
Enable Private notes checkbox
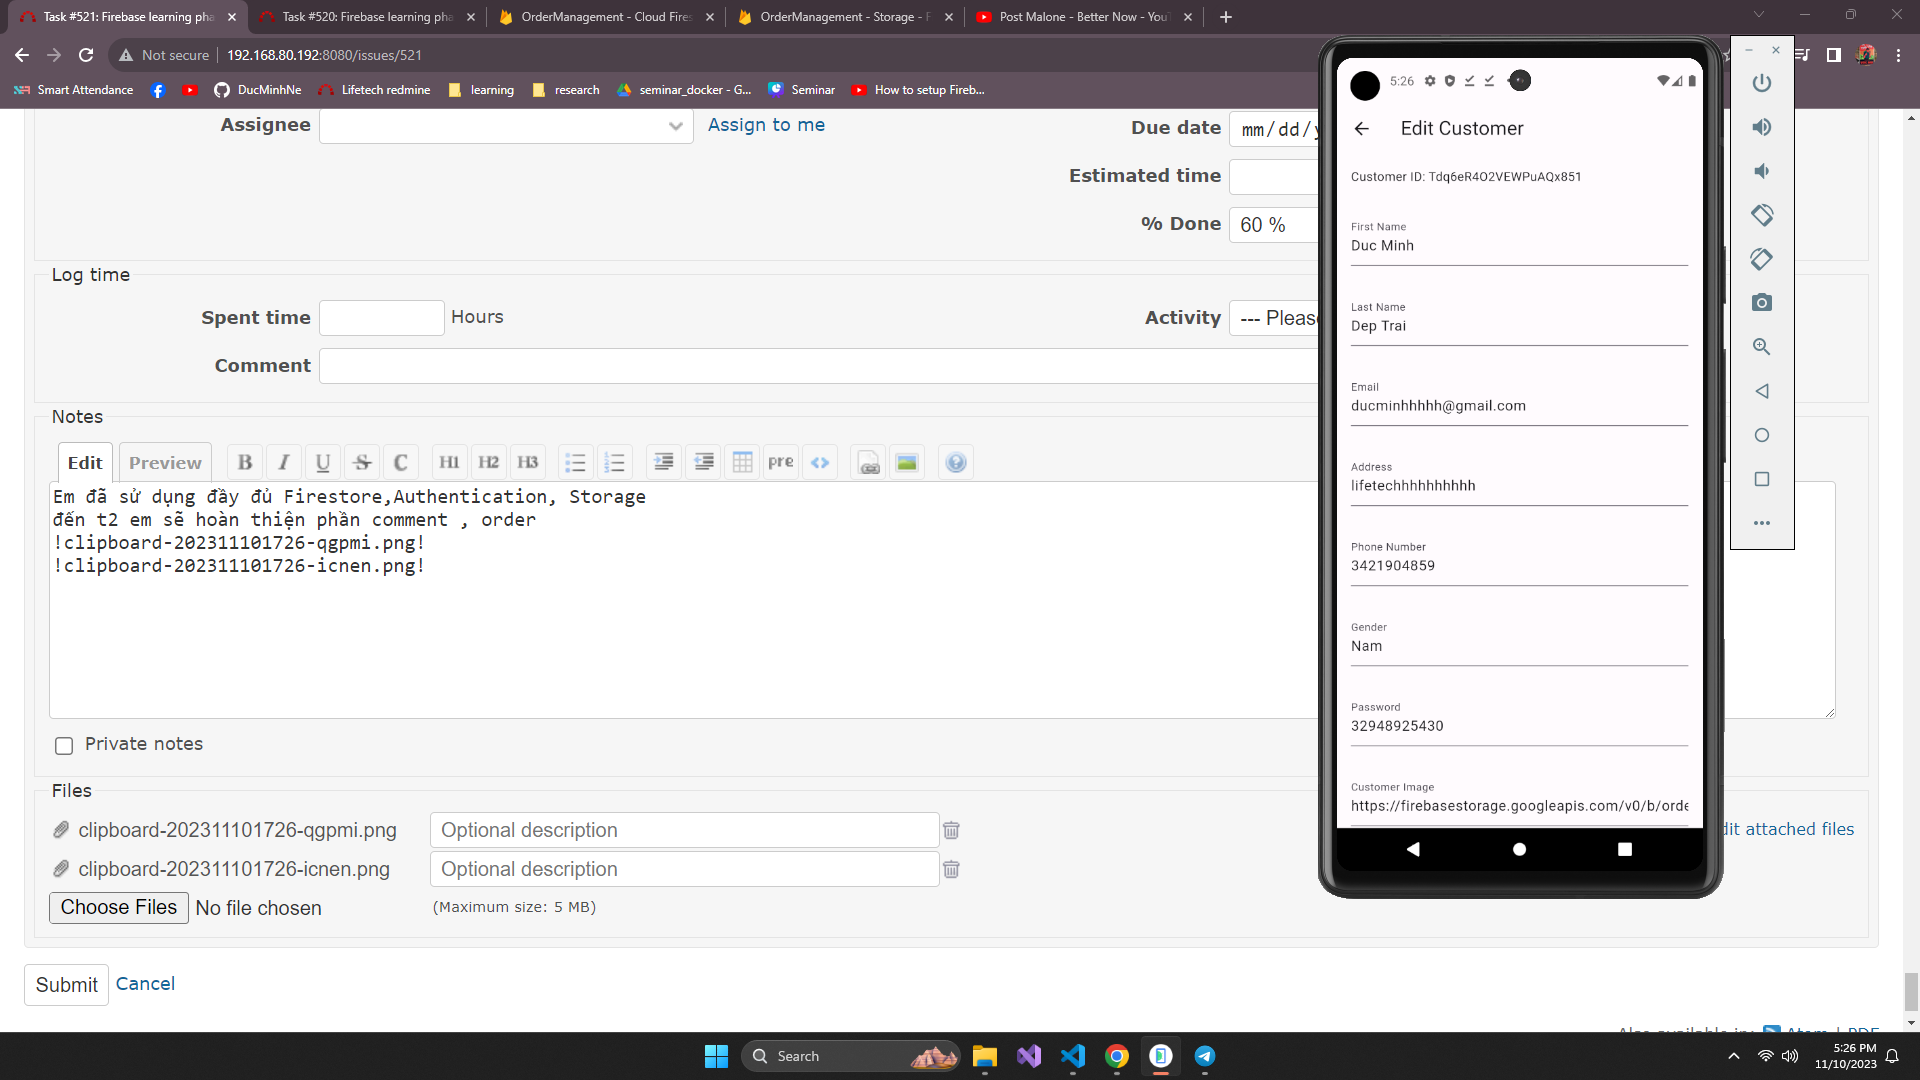click(x=64, y=745)
